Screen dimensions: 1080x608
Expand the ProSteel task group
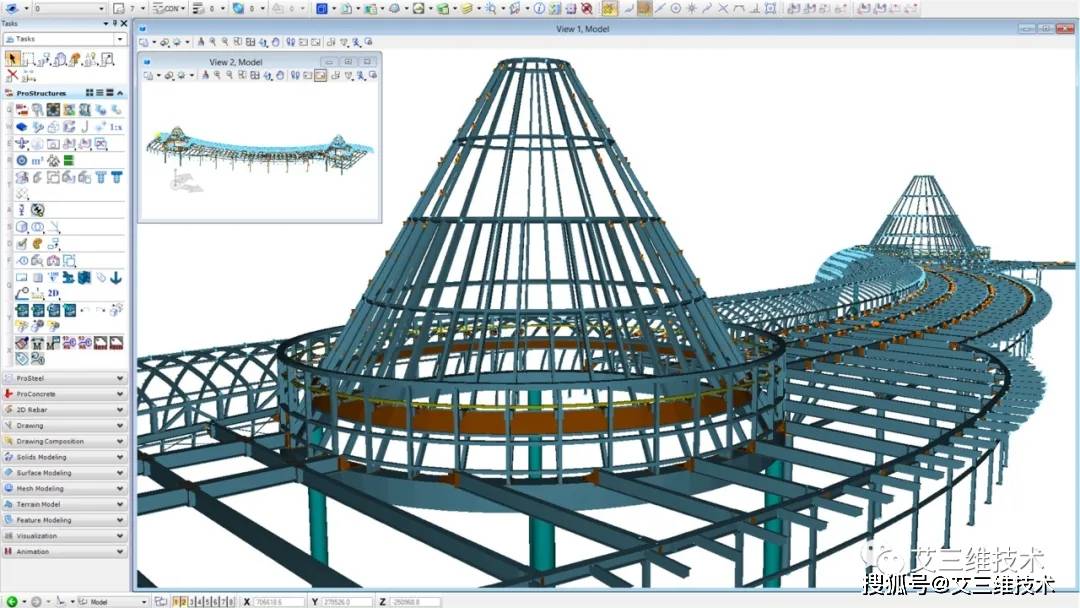66,378
